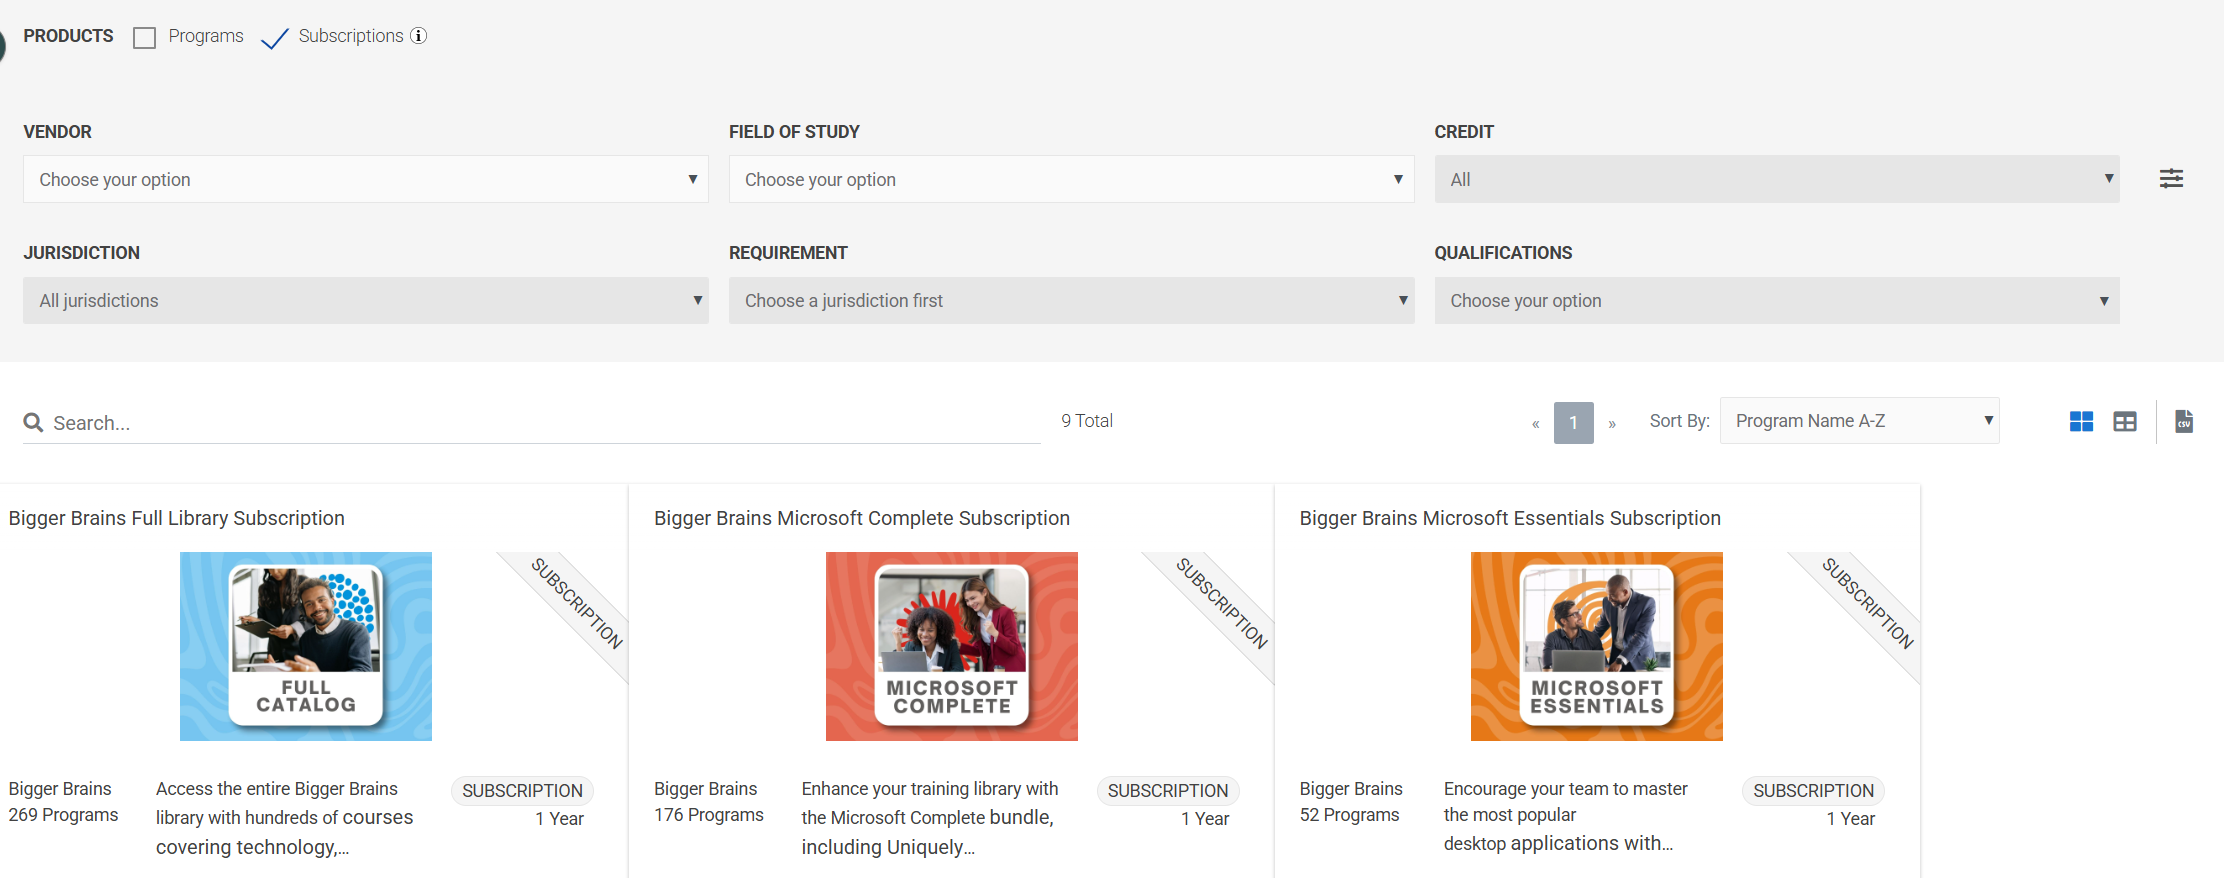The width and height of the screenshot is (2224, 878).
Task: Uncheck the Subscriptions checkbox
Action: tap(274, 38)
